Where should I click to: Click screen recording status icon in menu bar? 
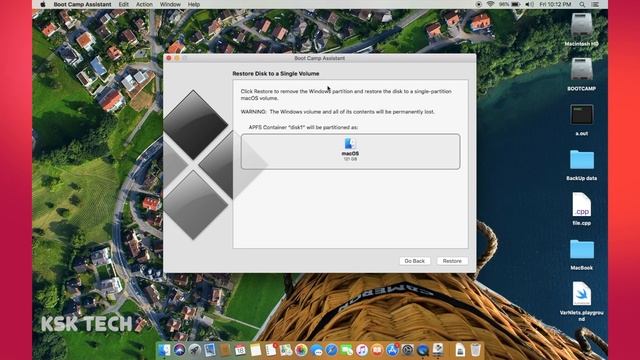point(478,4)
